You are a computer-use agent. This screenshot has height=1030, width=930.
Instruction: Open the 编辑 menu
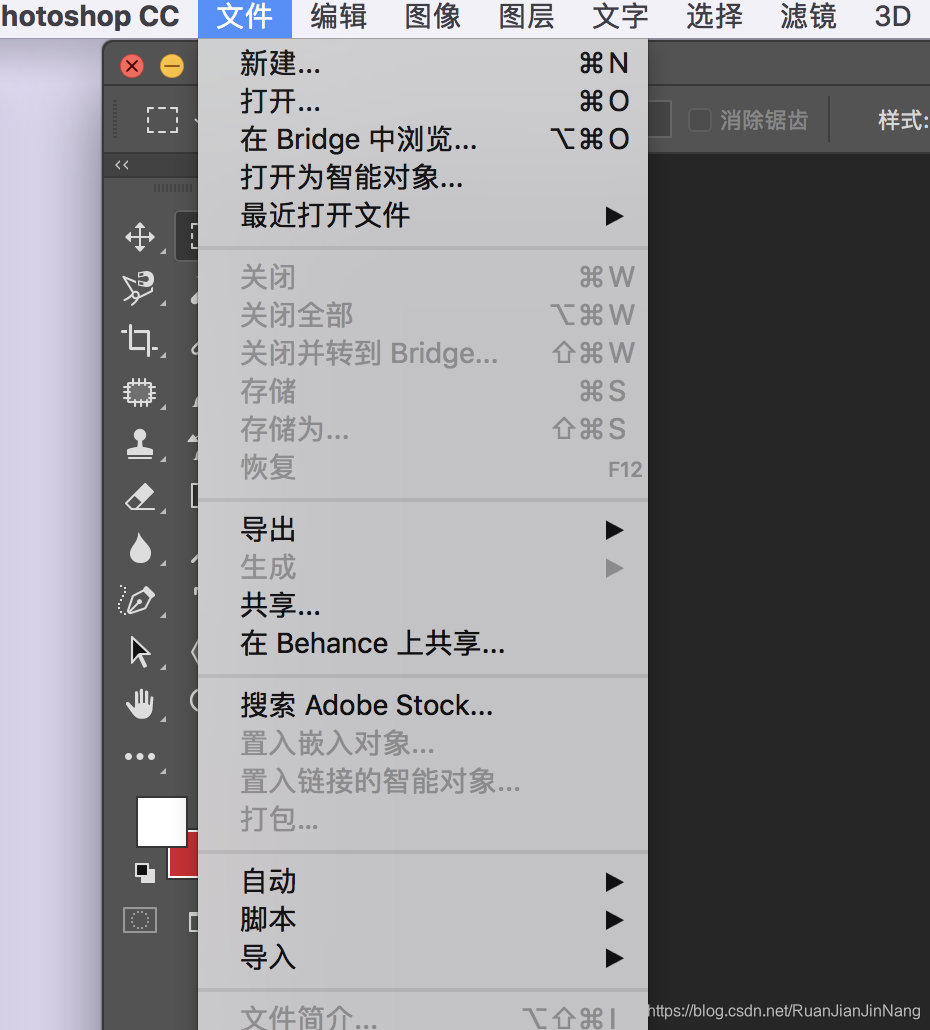click(339, 16)
